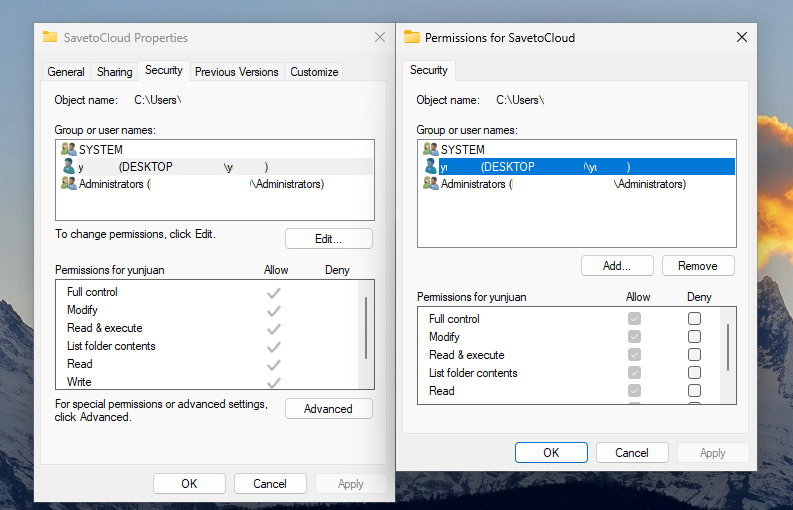Open the Previous Versions tab
This screenshot has height=510, width=793.
[236, 72]
